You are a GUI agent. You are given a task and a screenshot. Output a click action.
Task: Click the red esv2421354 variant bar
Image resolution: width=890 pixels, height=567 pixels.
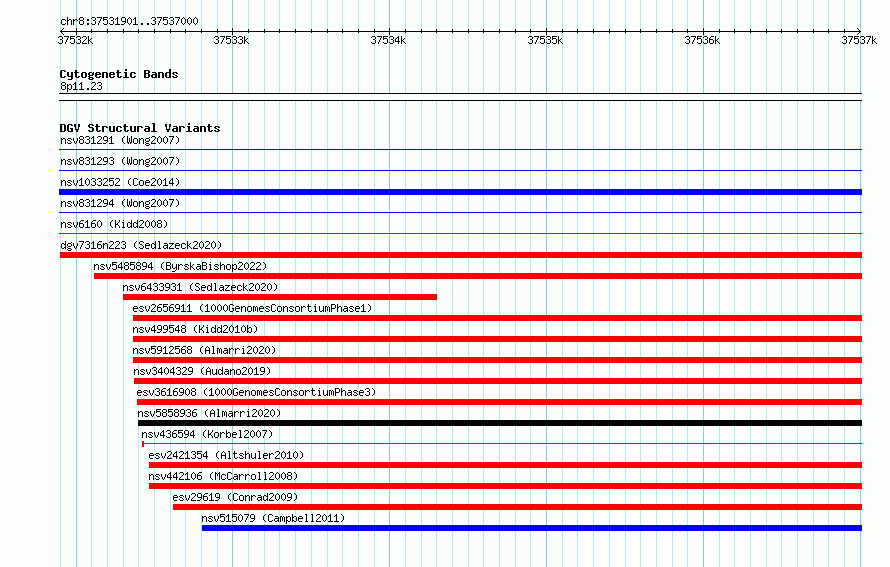pyautogui.click(x=505, y=465)
